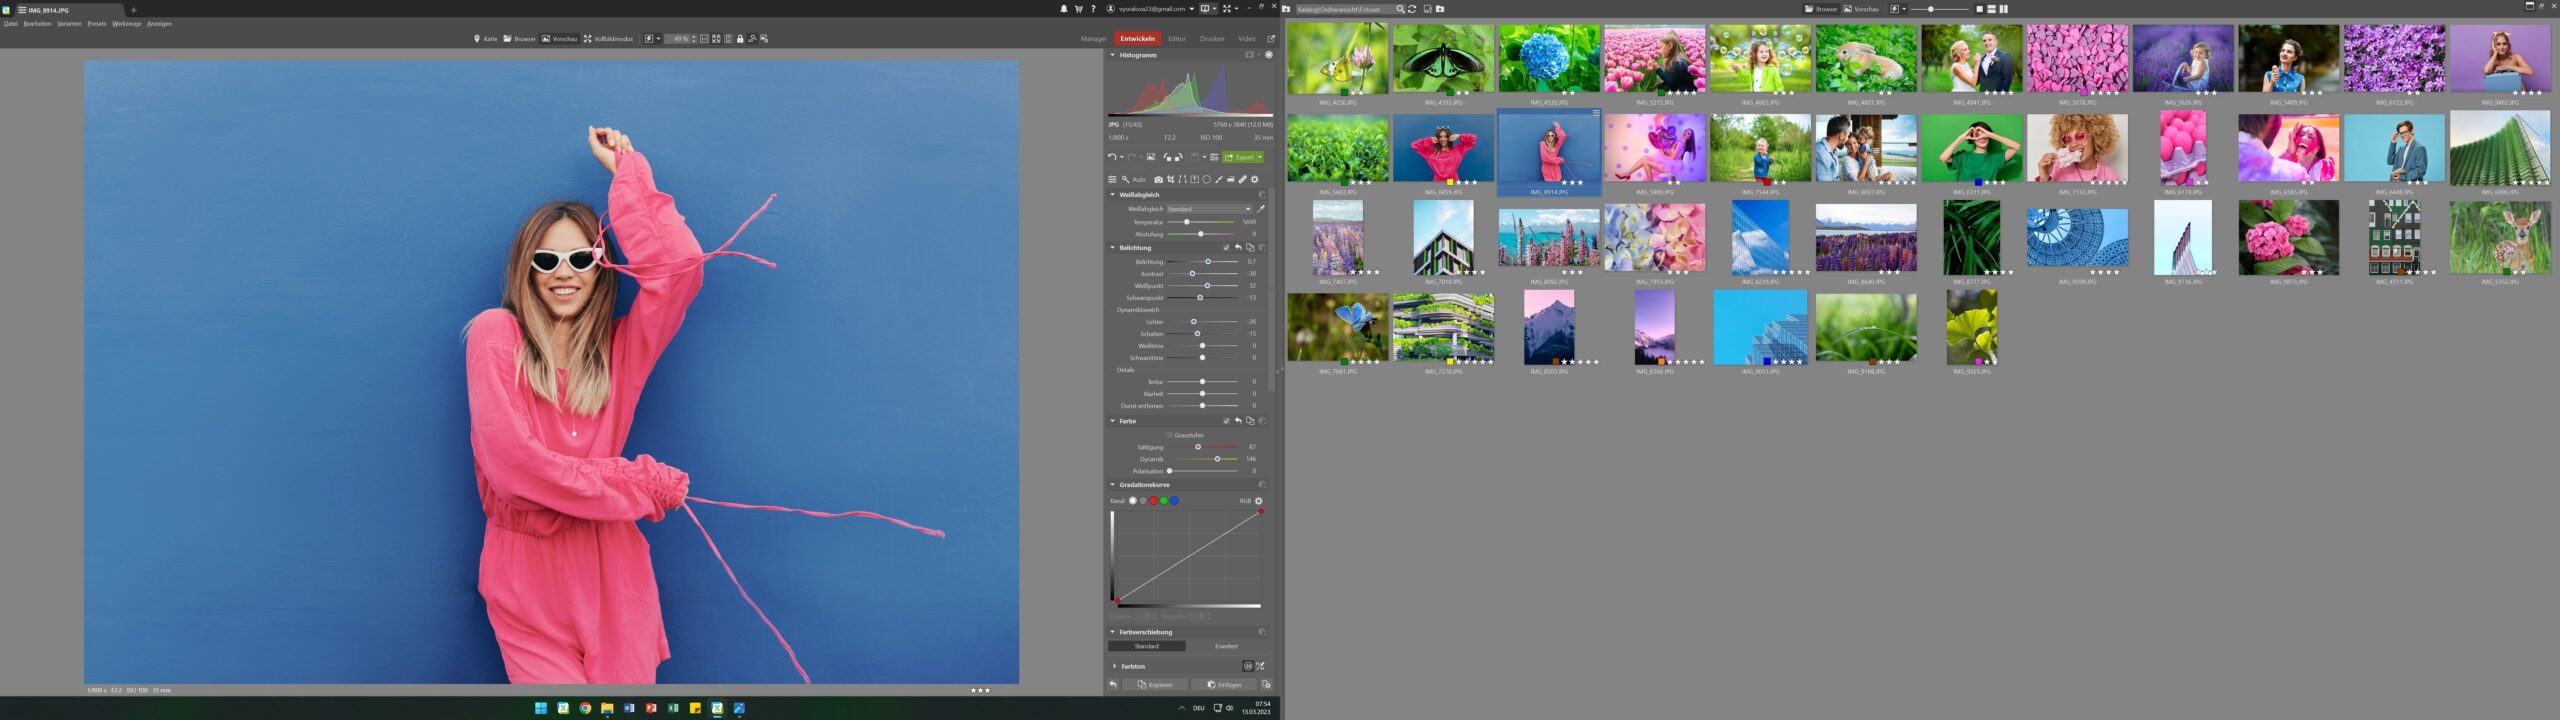Select thumbnail IMG_4256.JPG in browser
Screen dimensions: 2560x720
point(1338,61)
